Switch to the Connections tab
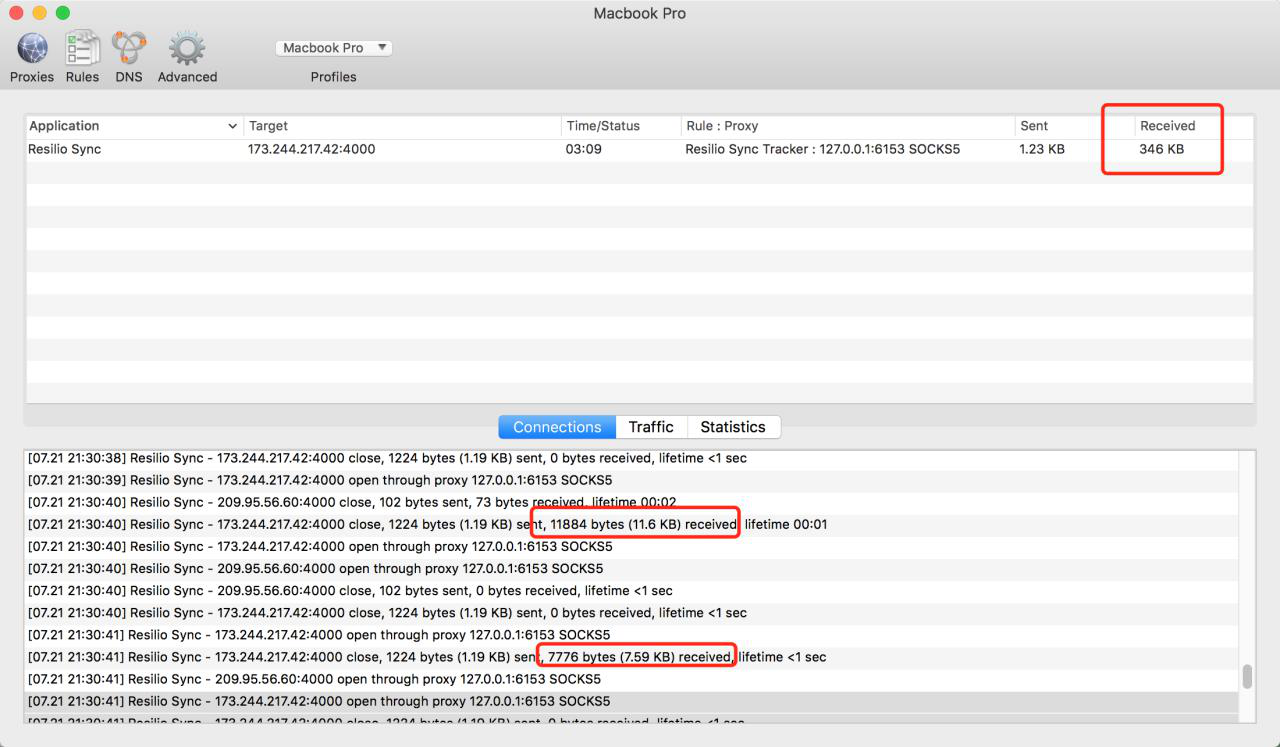This screenshot has height=747, width=1280. [557, 427]
